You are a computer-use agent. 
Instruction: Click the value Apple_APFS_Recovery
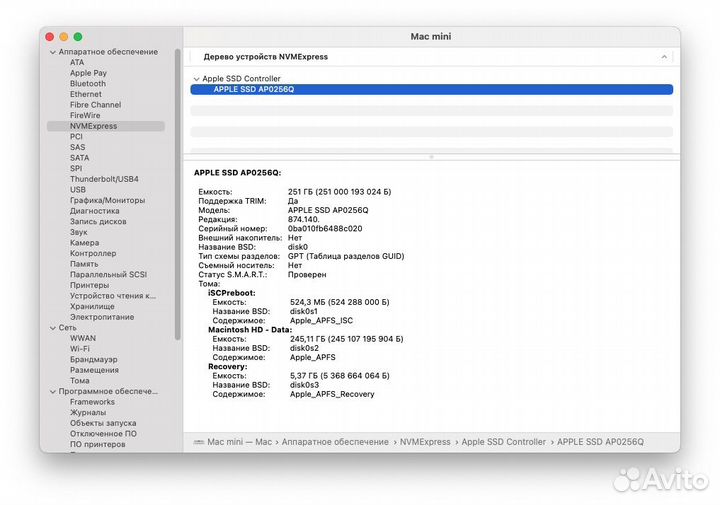[x=332, y=394]
